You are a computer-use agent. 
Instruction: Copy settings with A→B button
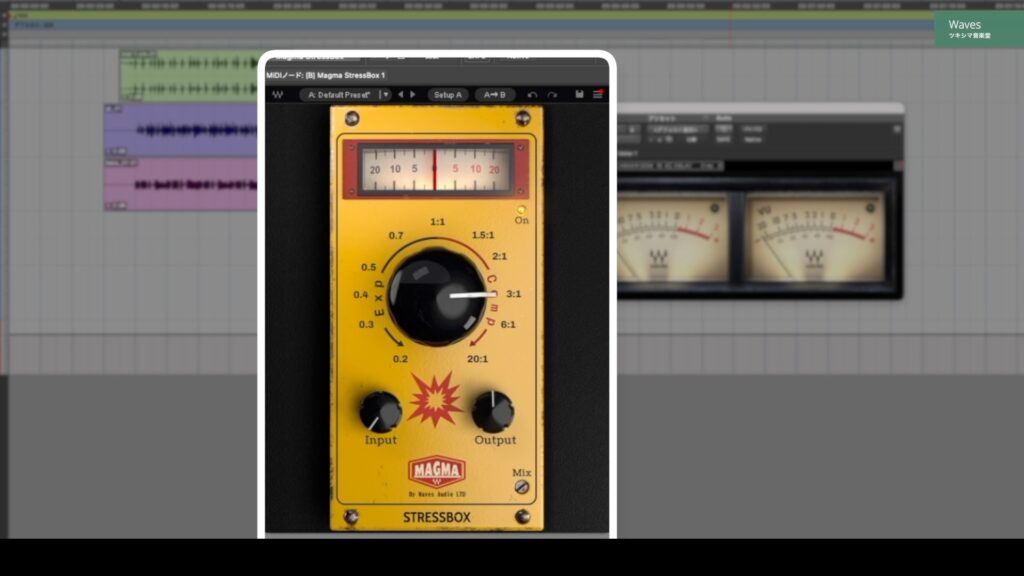[494, 95]
